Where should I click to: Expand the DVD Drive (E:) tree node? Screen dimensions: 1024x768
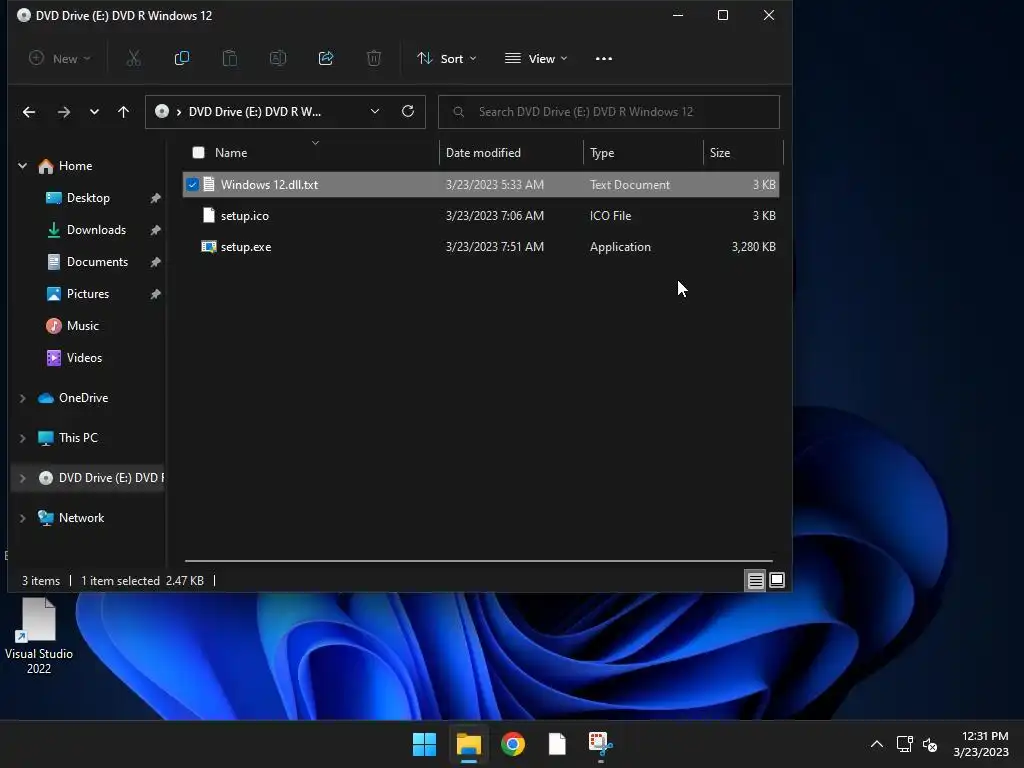click(x=23, y=478)
